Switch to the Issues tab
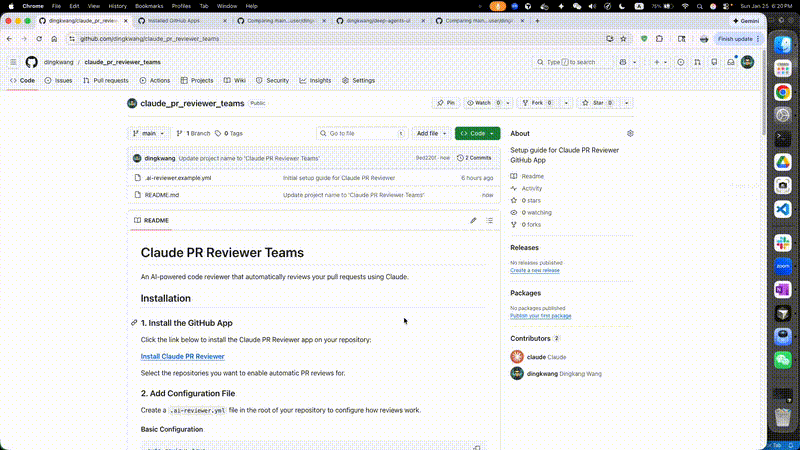 pyautogui.click(x=59, y=81)
